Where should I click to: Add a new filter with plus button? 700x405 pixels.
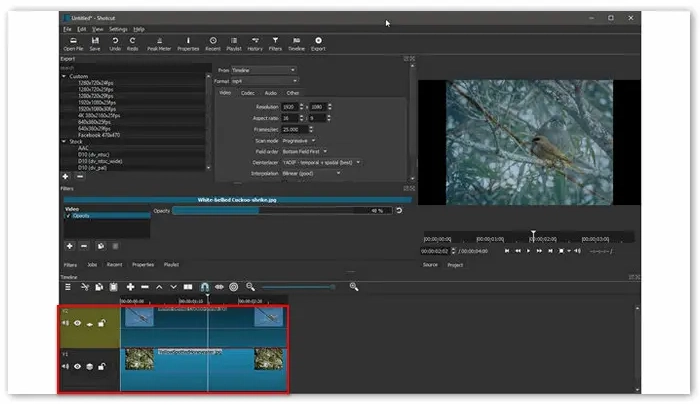tap(70, 246)
